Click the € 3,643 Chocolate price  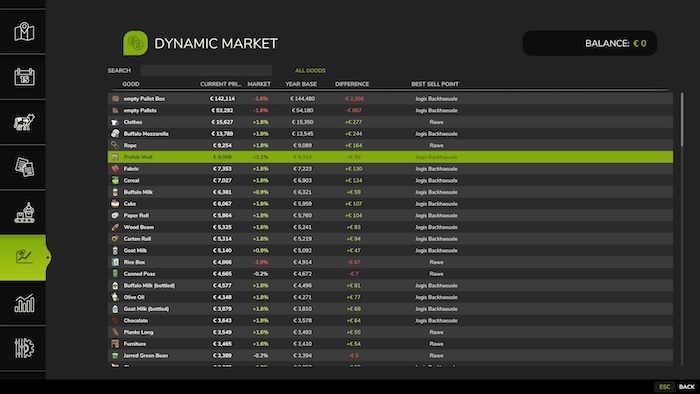tap(222, 320)
